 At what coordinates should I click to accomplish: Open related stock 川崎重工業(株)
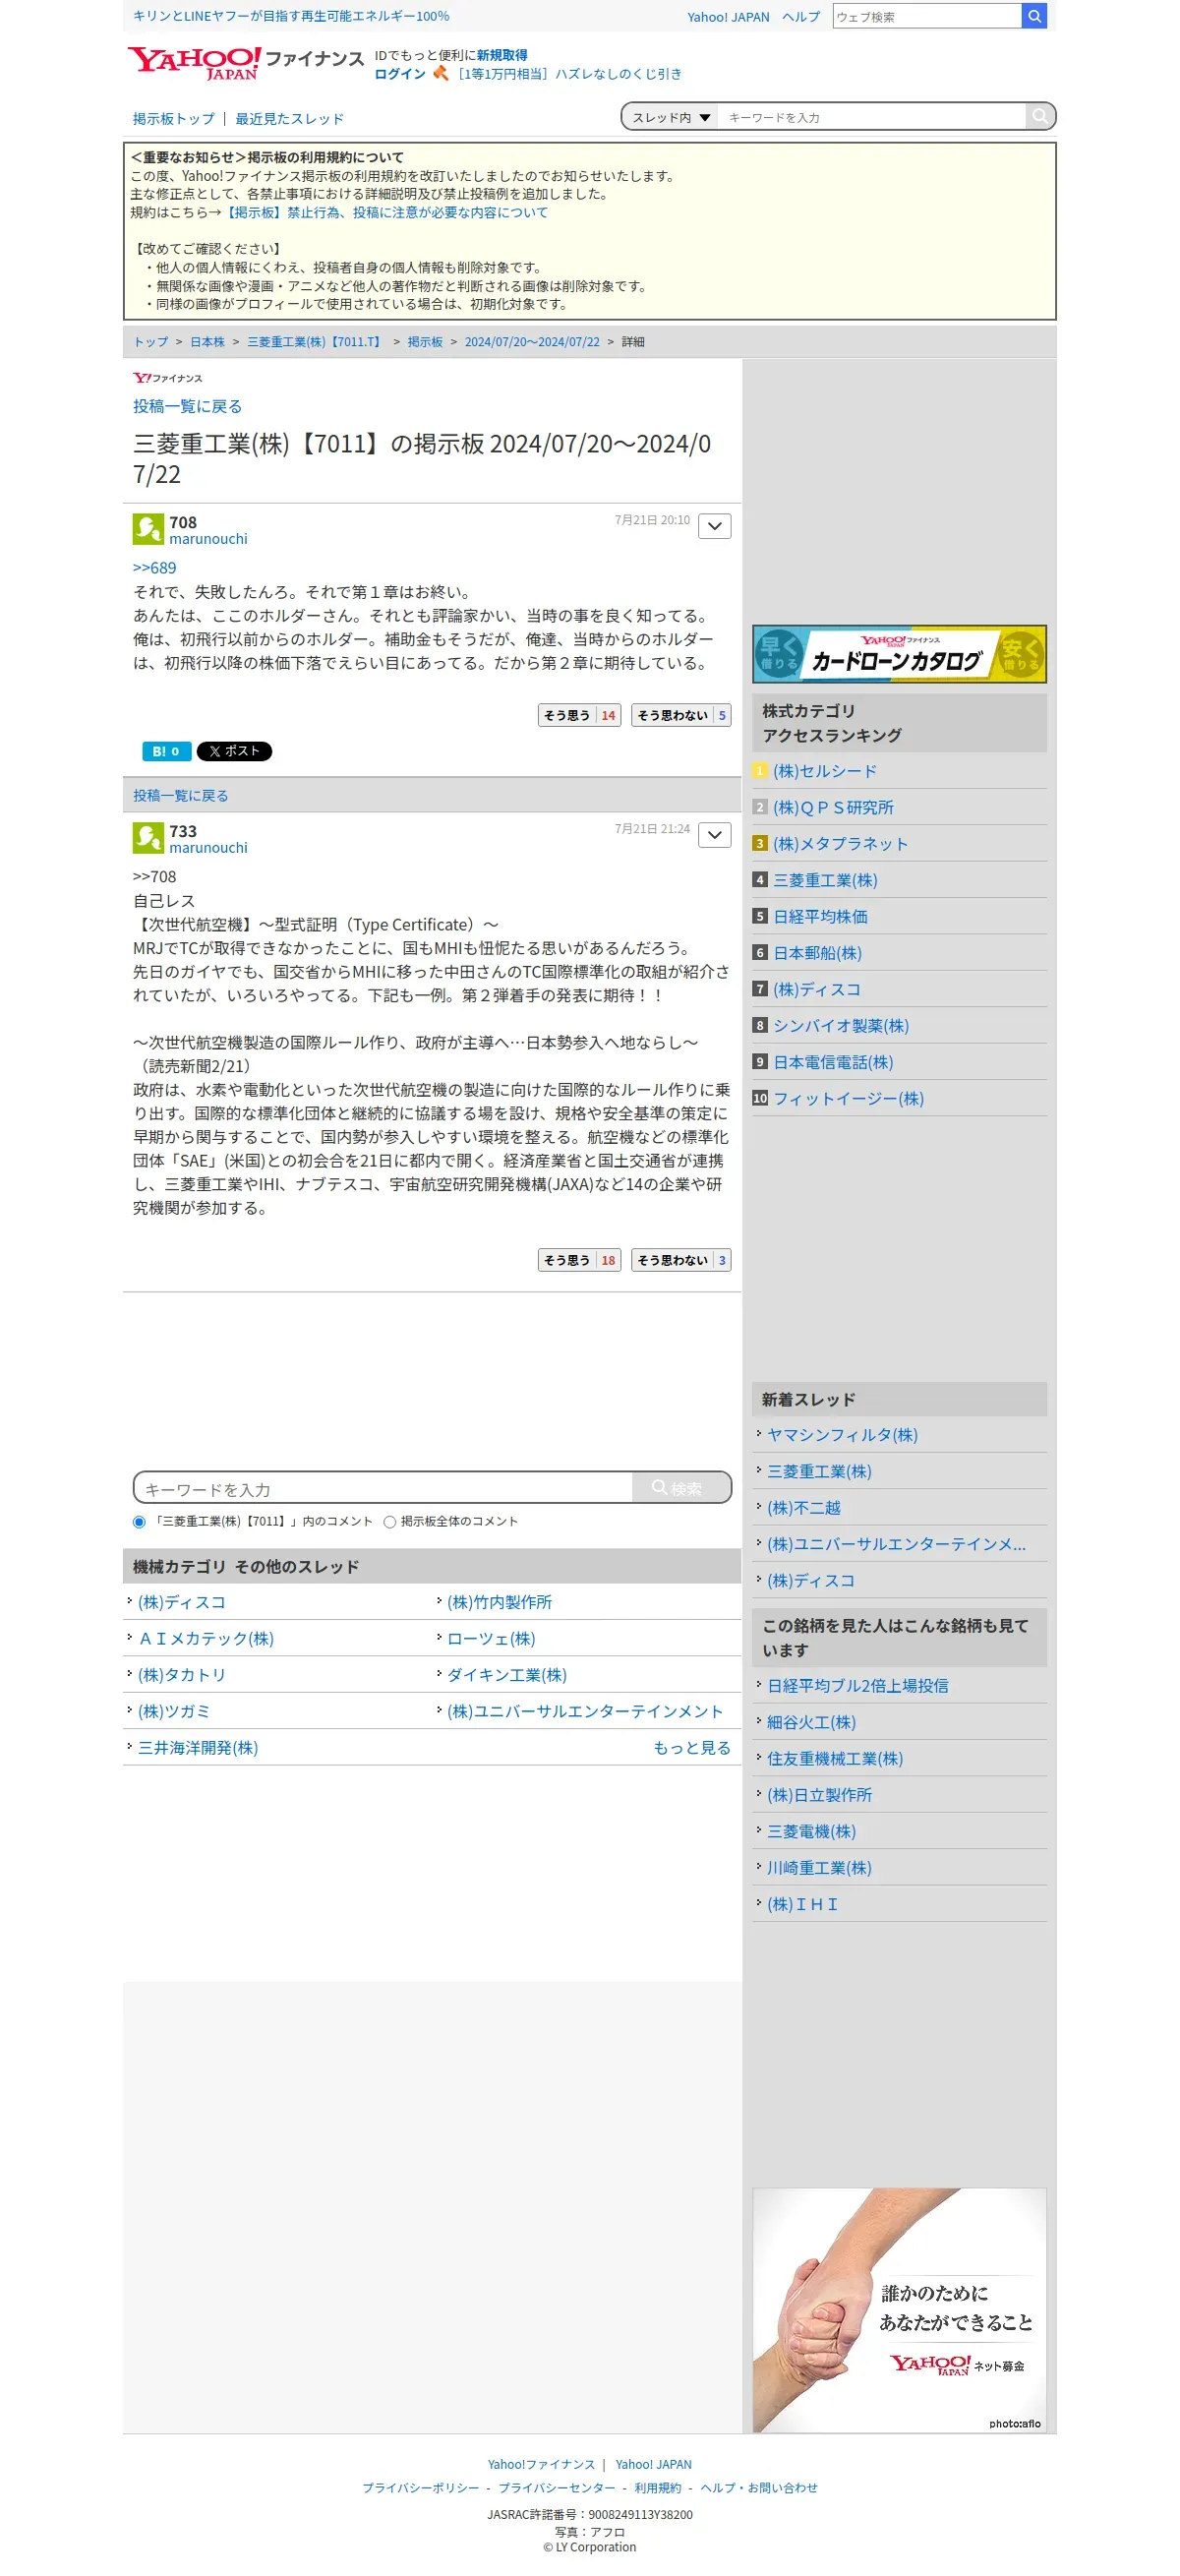pyautogui.click(x=819, y=1868)
